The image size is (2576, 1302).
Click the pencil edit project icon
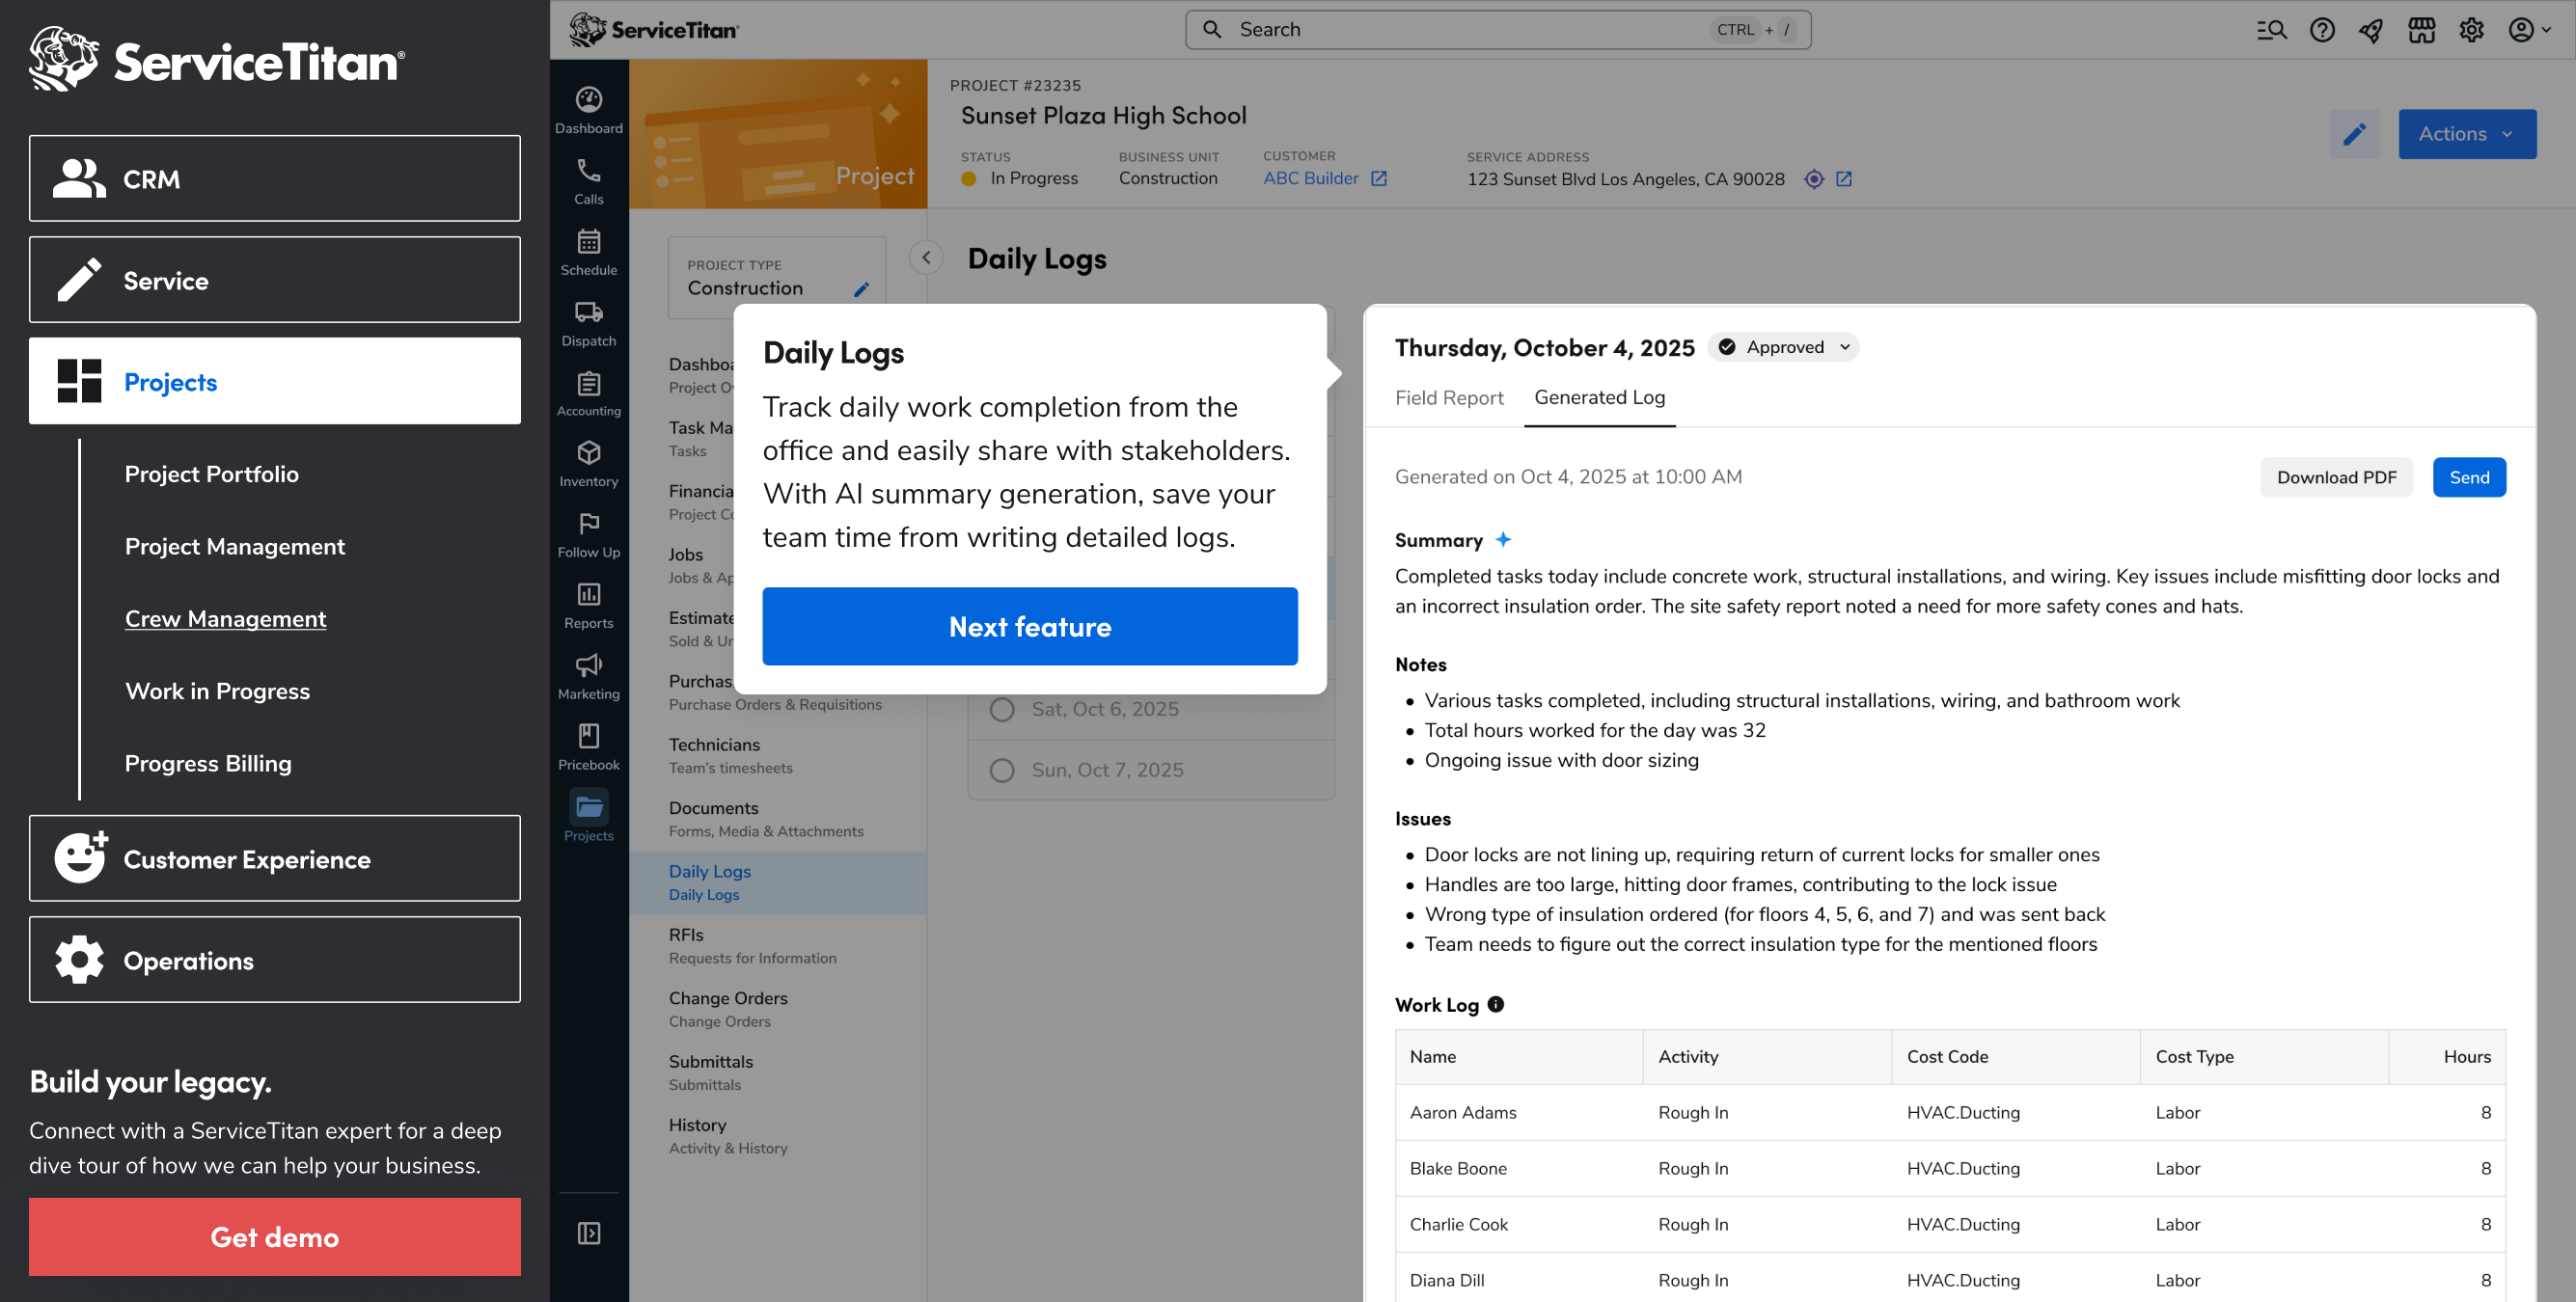pos(2354,134)
